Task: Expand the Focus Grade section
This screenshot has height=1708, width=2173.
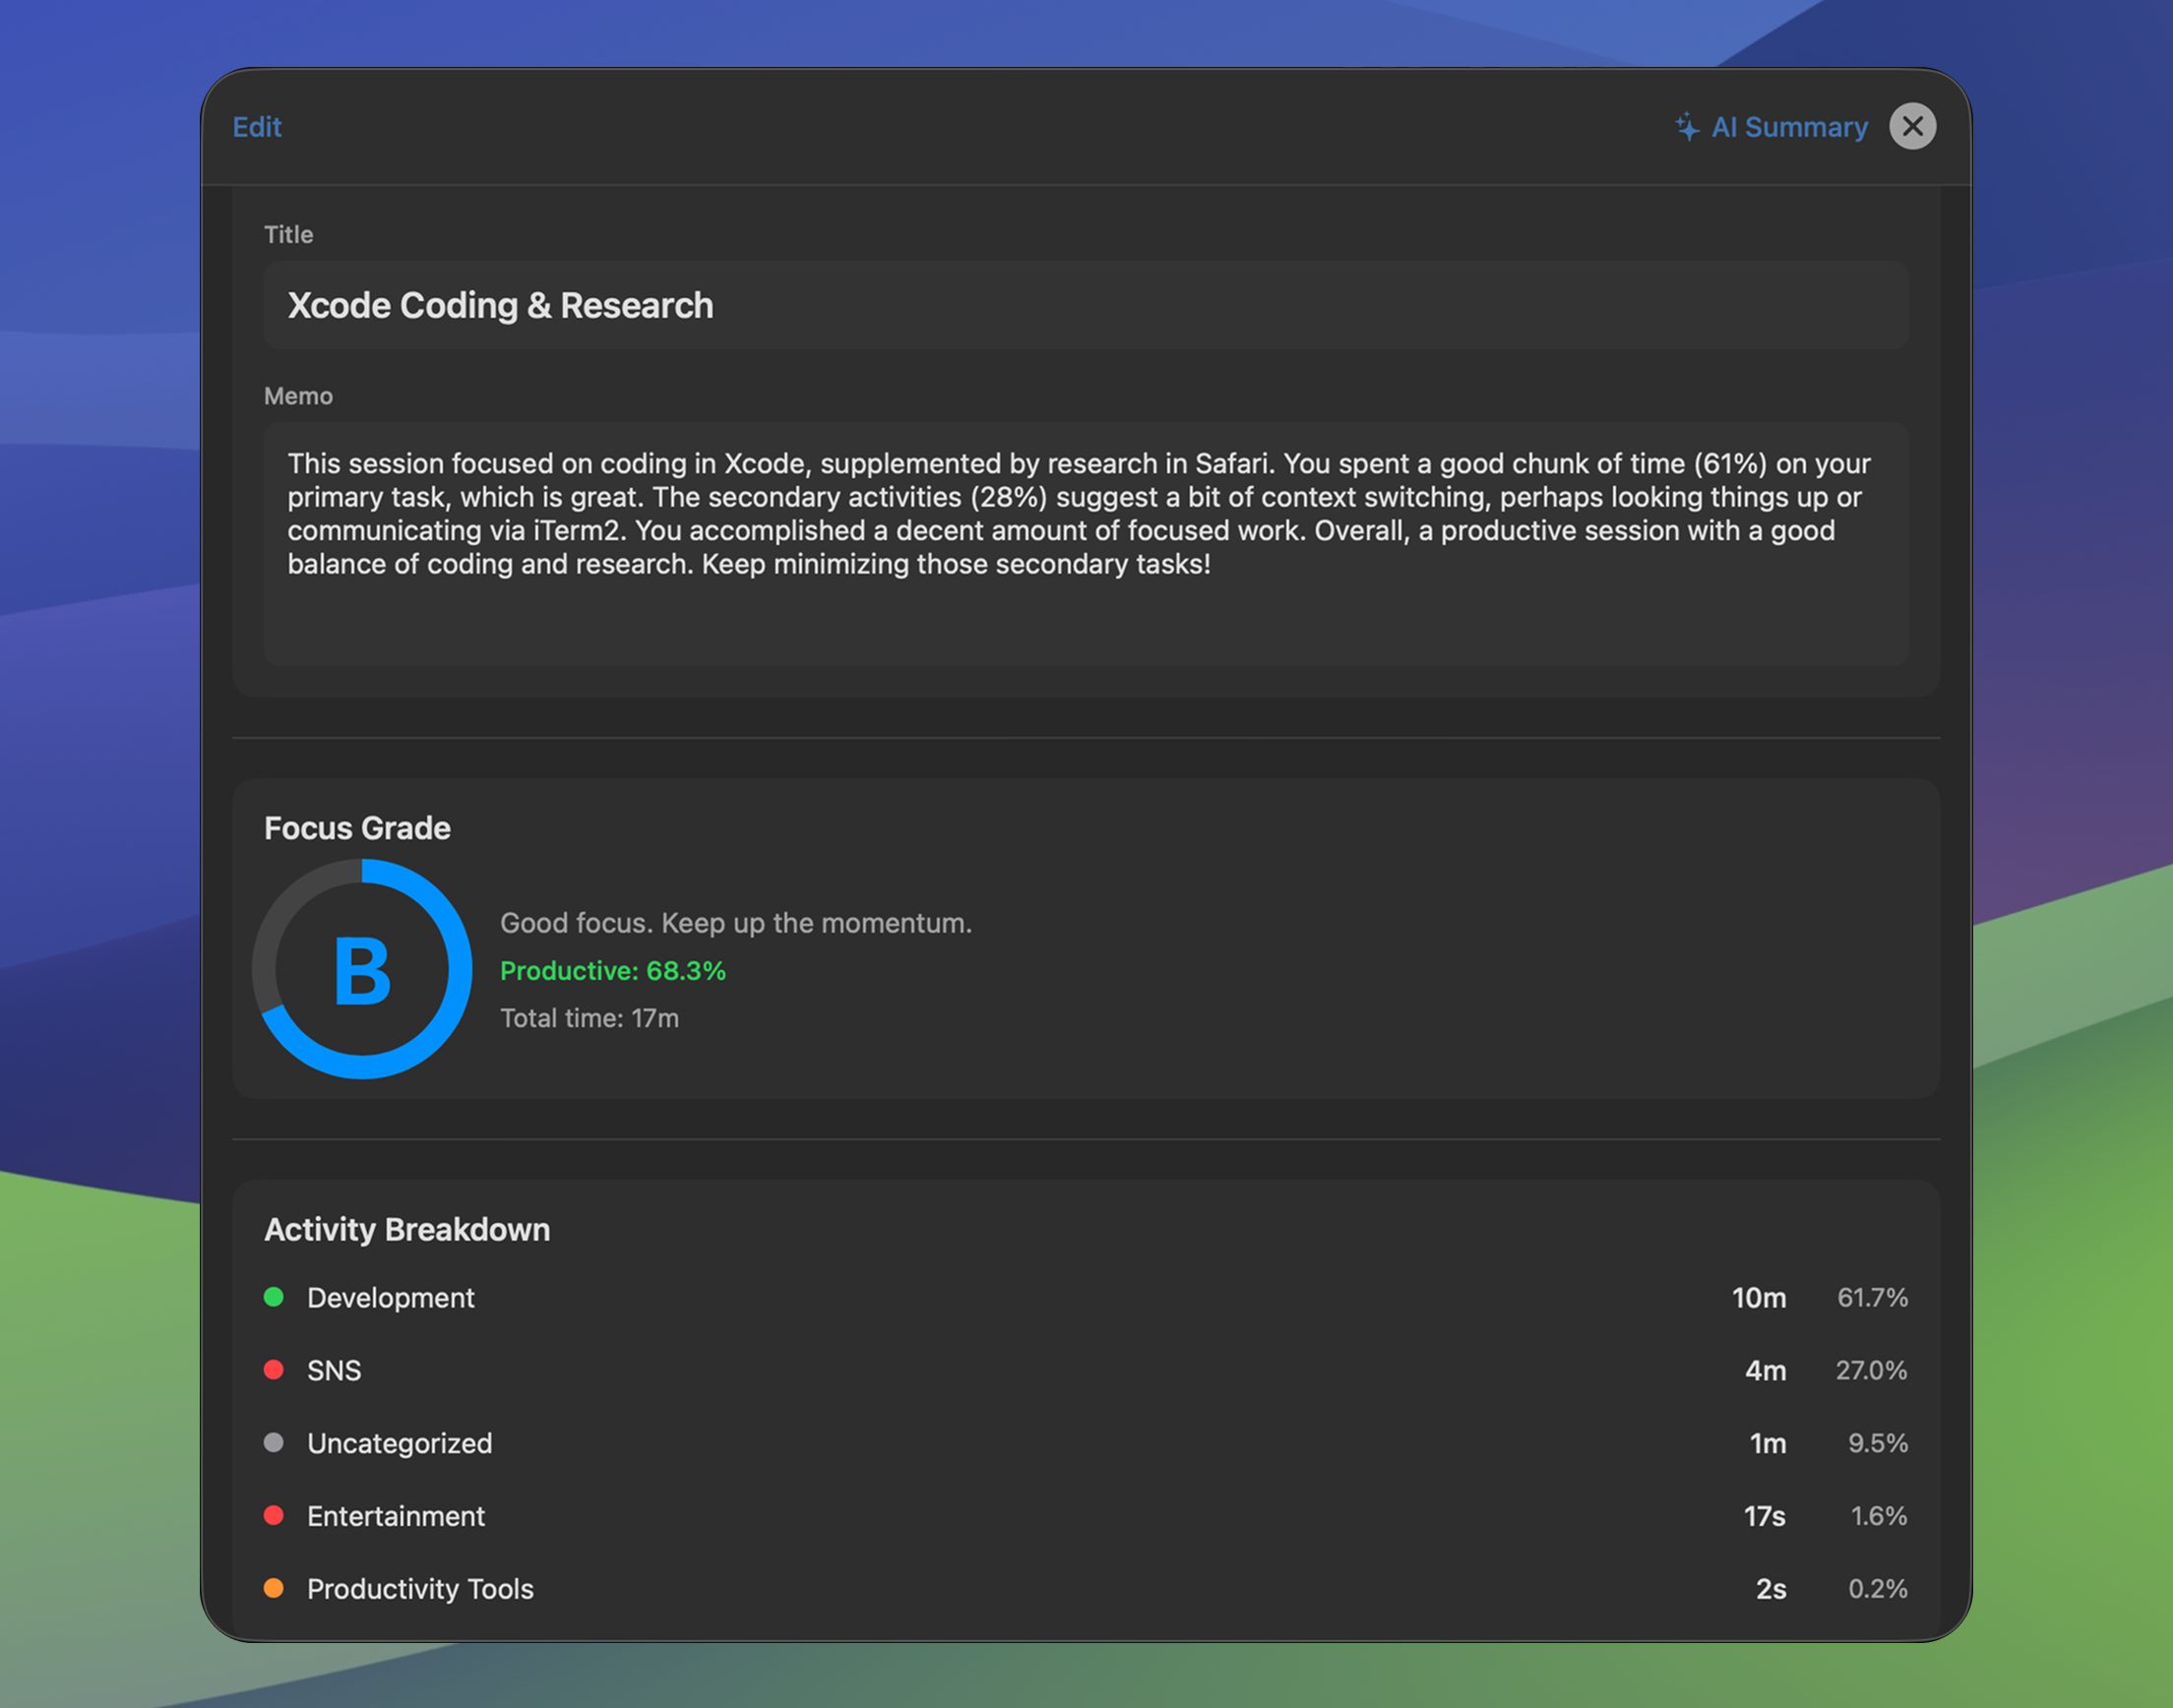Action: tap(357, 827)
